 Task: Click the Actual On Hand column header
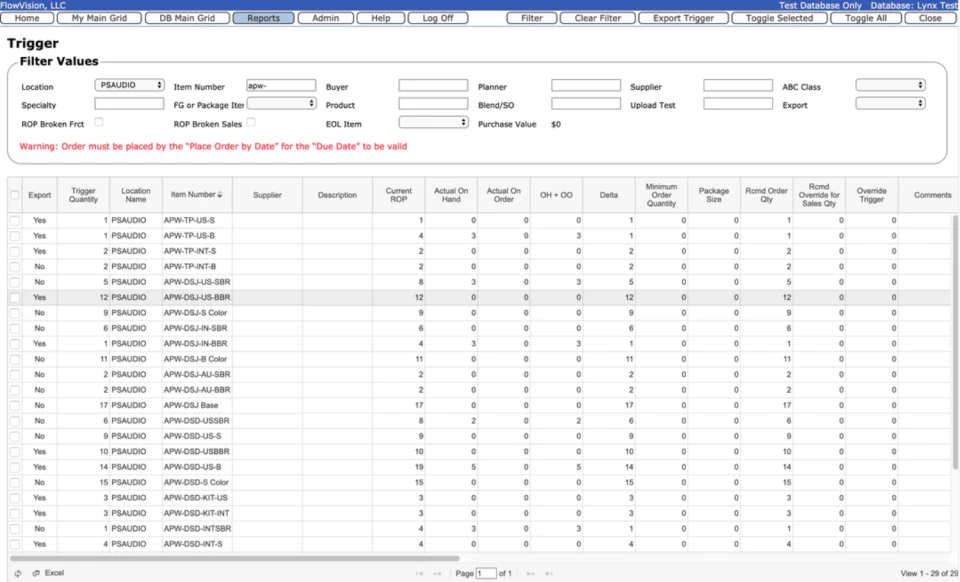(x=451, y=195)
